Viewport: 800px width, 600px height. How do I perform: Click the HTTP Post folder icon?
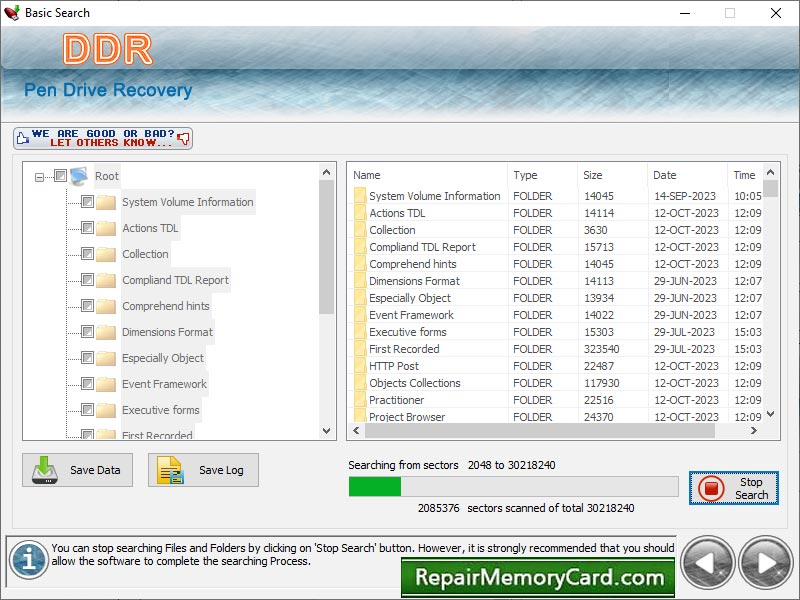coord(359,366)
